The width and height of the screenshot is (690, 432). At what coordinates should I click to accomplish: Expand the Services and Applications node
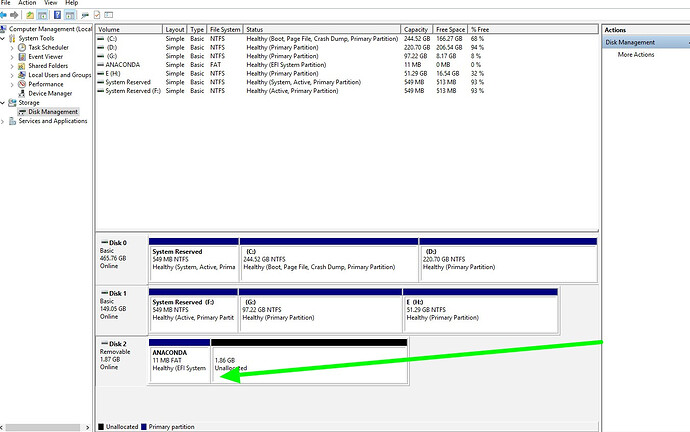coord(3,121)
